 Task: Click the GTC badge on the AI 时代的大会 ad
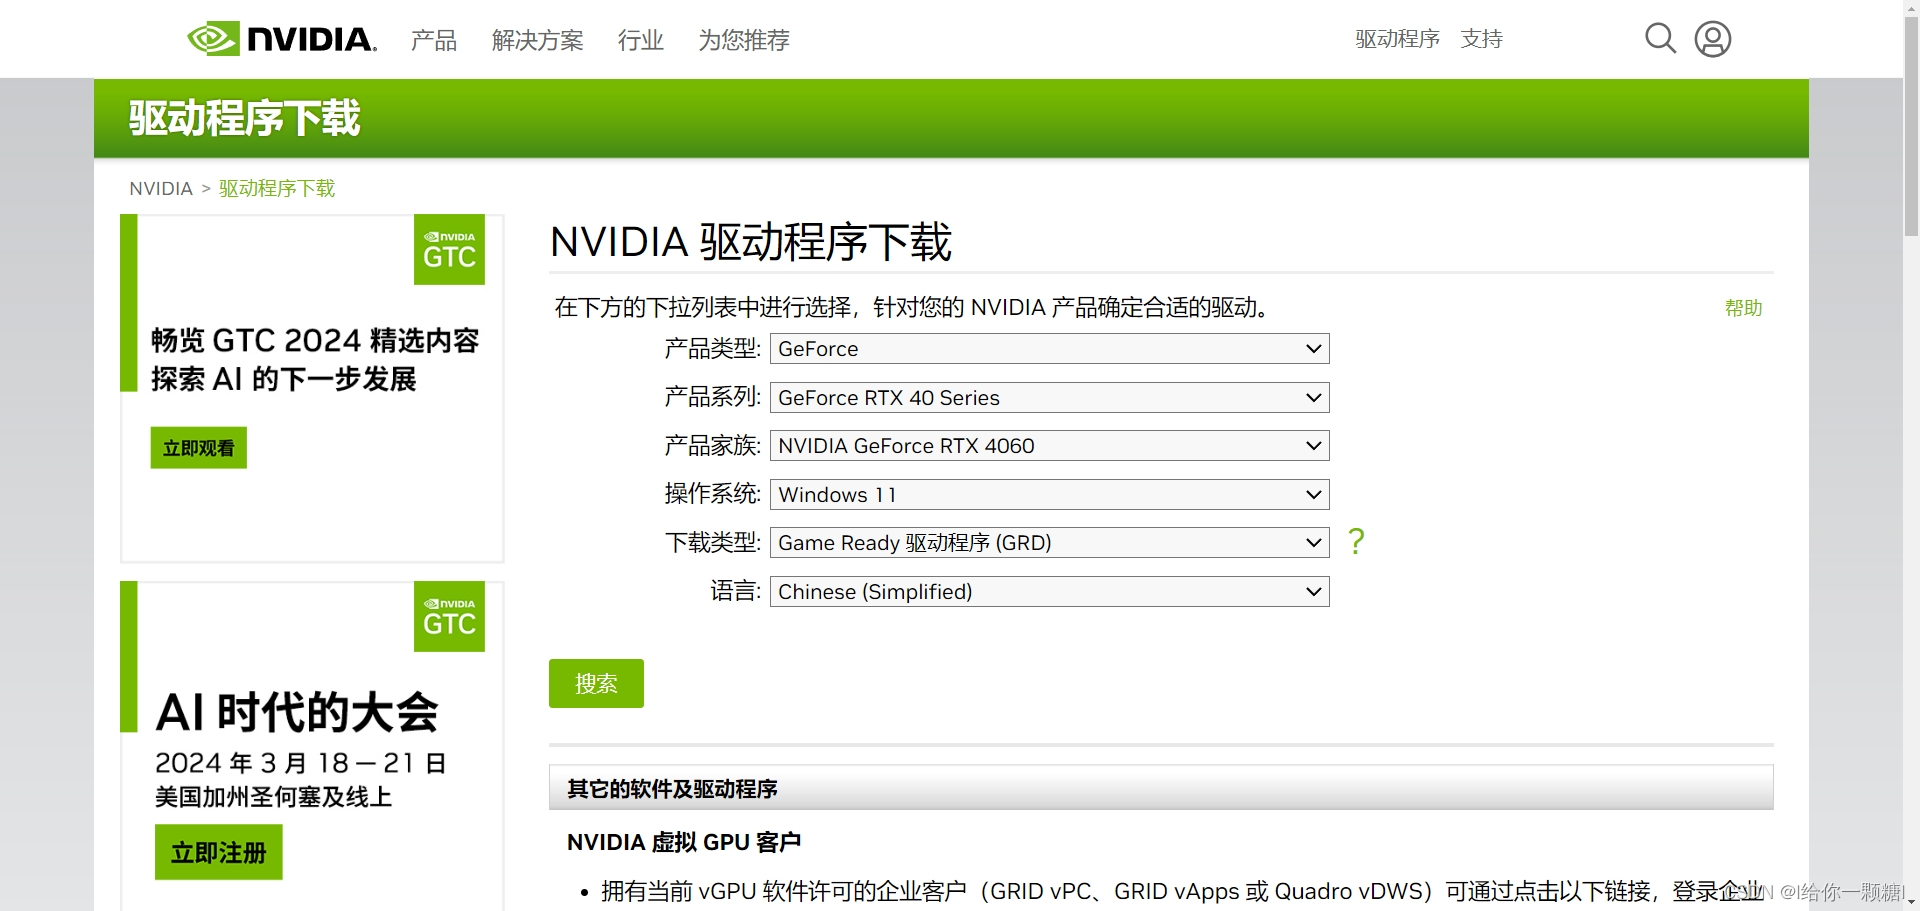pos(449,616)
